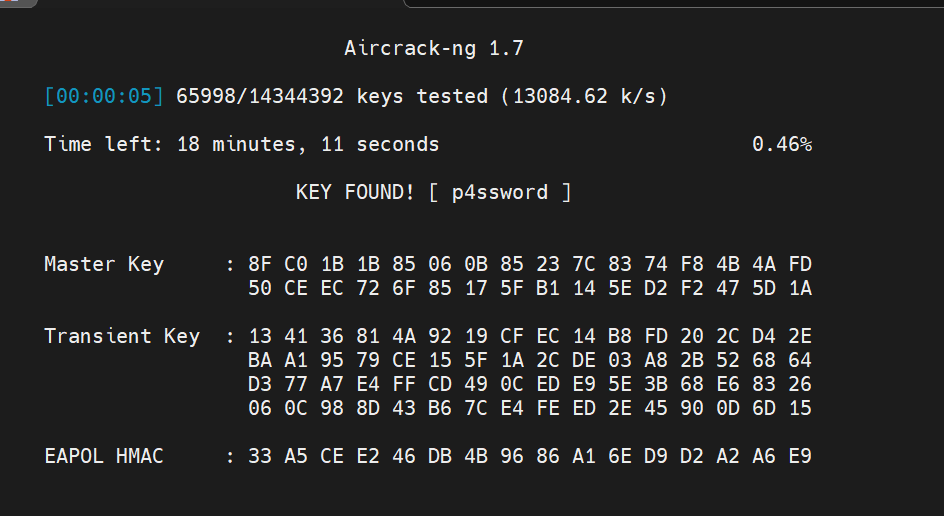This screenshot has height=516, width=944.
Task: Click the third Transient Key hex row
Action: tap(530, 384)
